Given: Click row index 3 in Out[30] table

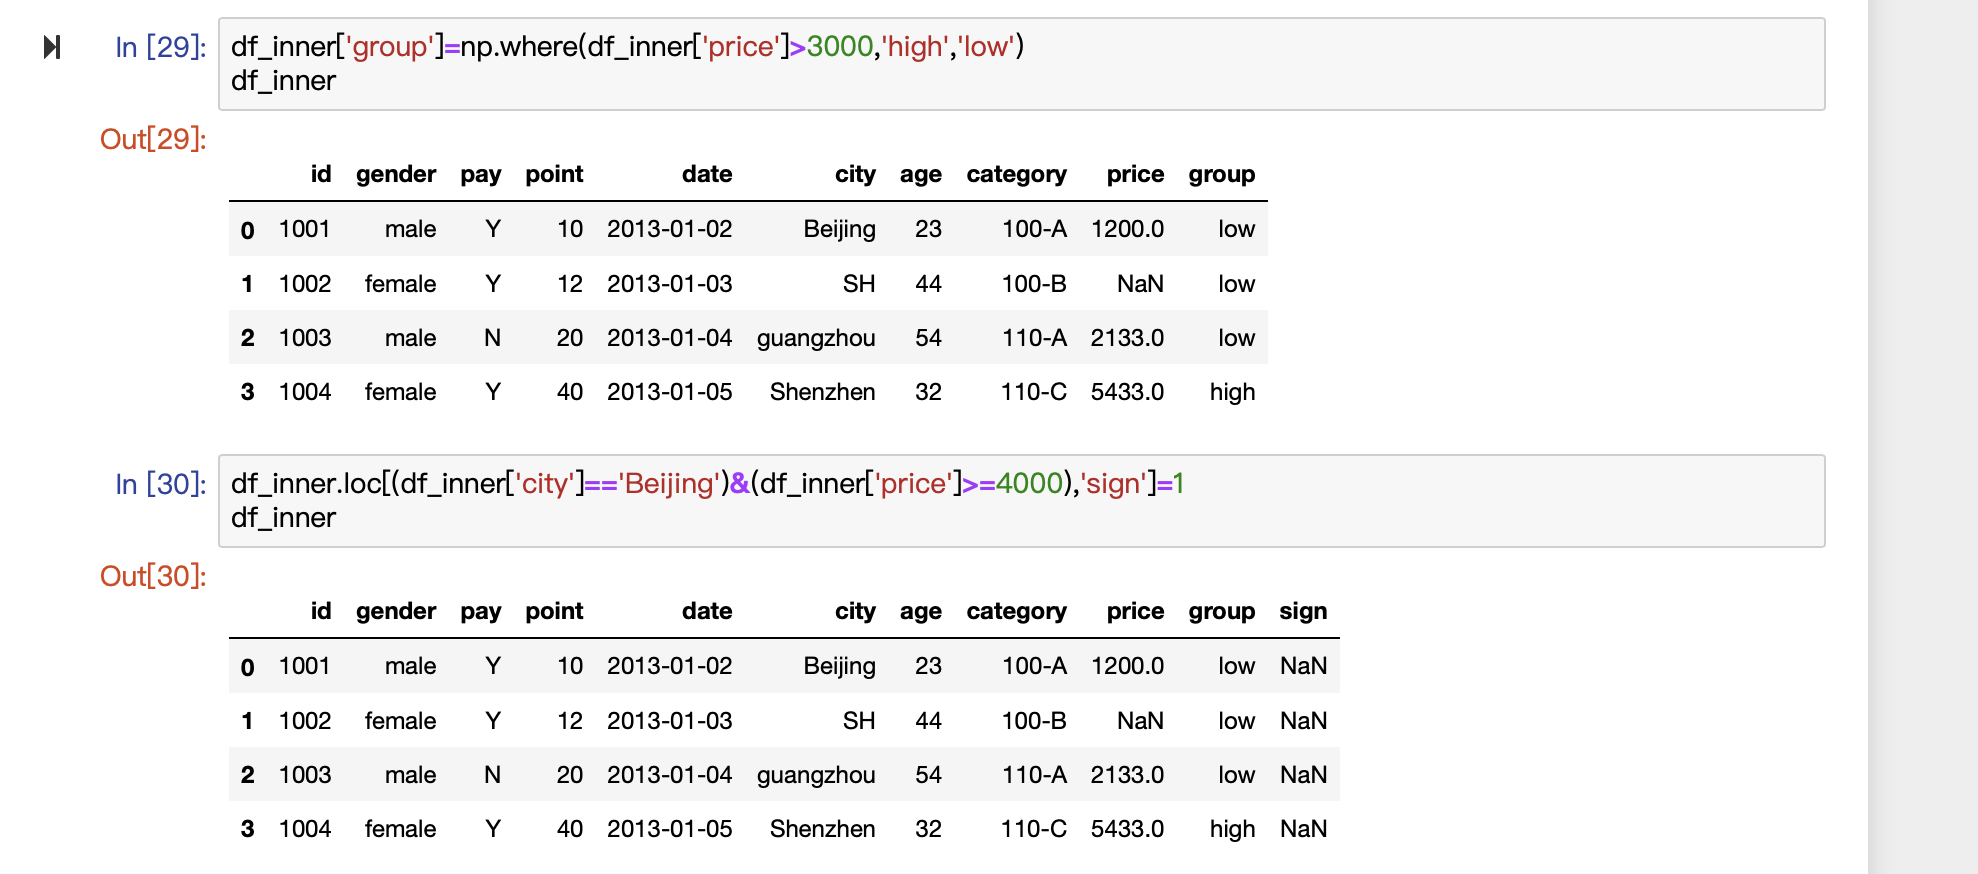Looking at the screenshot, I should pyautogui.click(x=247, y=829).
